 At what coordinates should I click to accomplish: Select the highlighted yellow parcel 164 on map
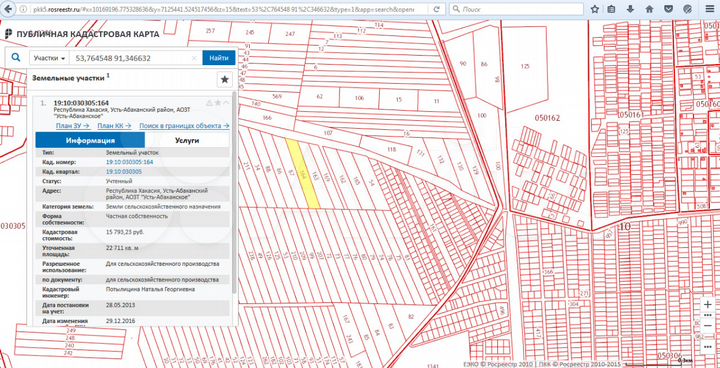(304, 174)
